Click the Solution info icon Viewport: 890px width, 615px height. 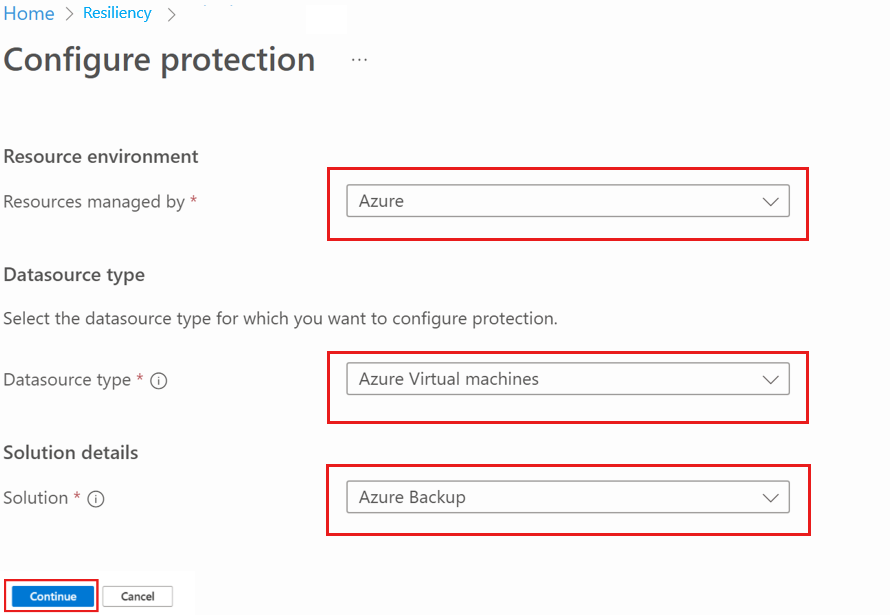click(x=96, y=499)
